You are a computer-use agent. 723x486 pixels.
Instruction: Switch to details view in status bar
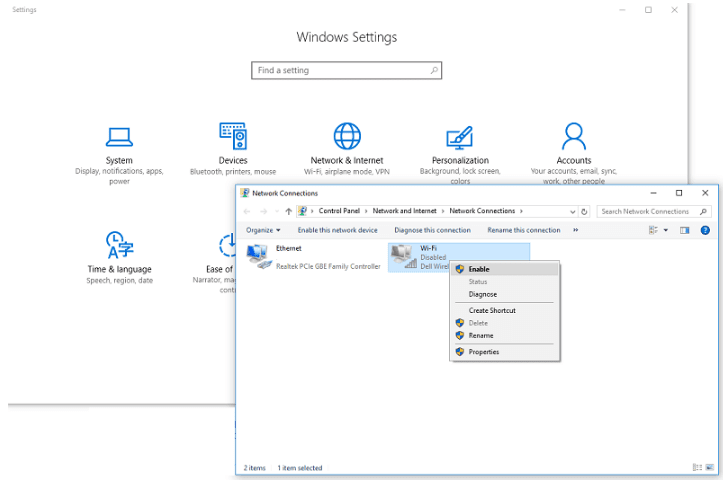click(697, 468)
